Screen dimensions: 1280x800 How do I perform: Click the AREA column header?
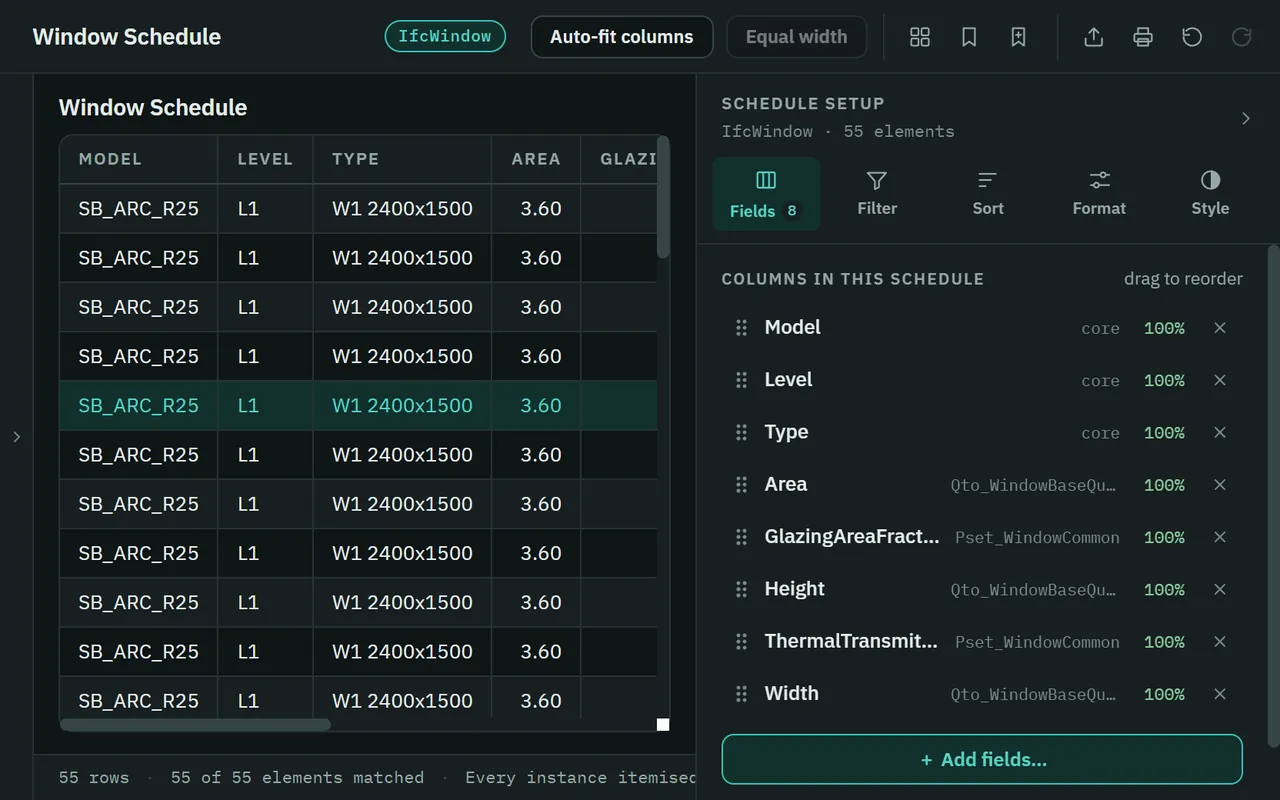536,159
